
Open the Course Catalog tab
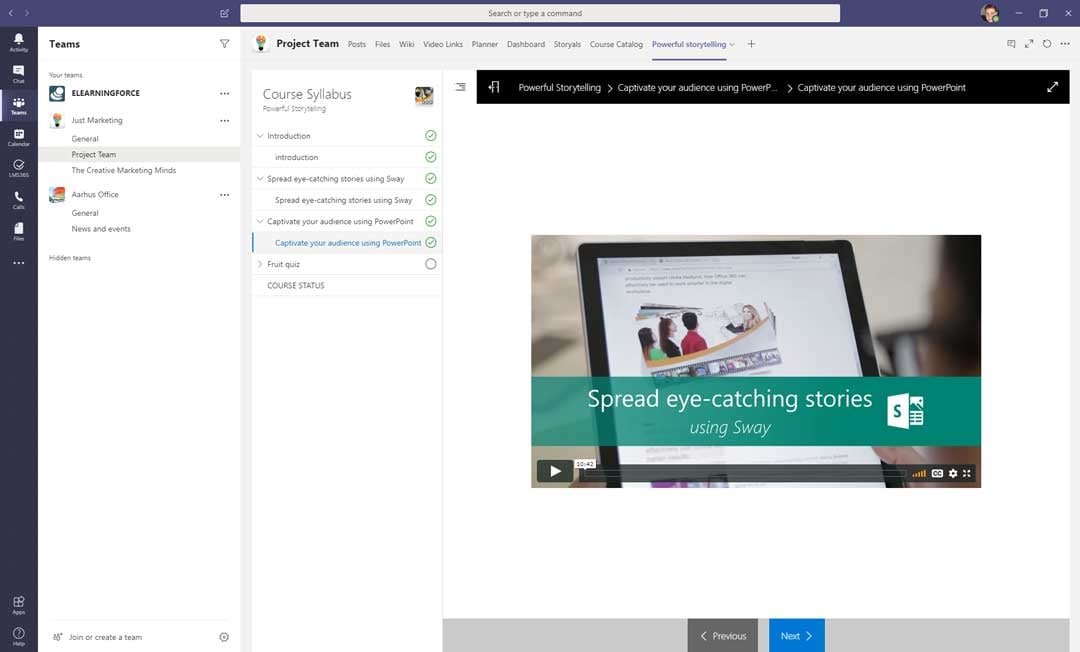616,44
